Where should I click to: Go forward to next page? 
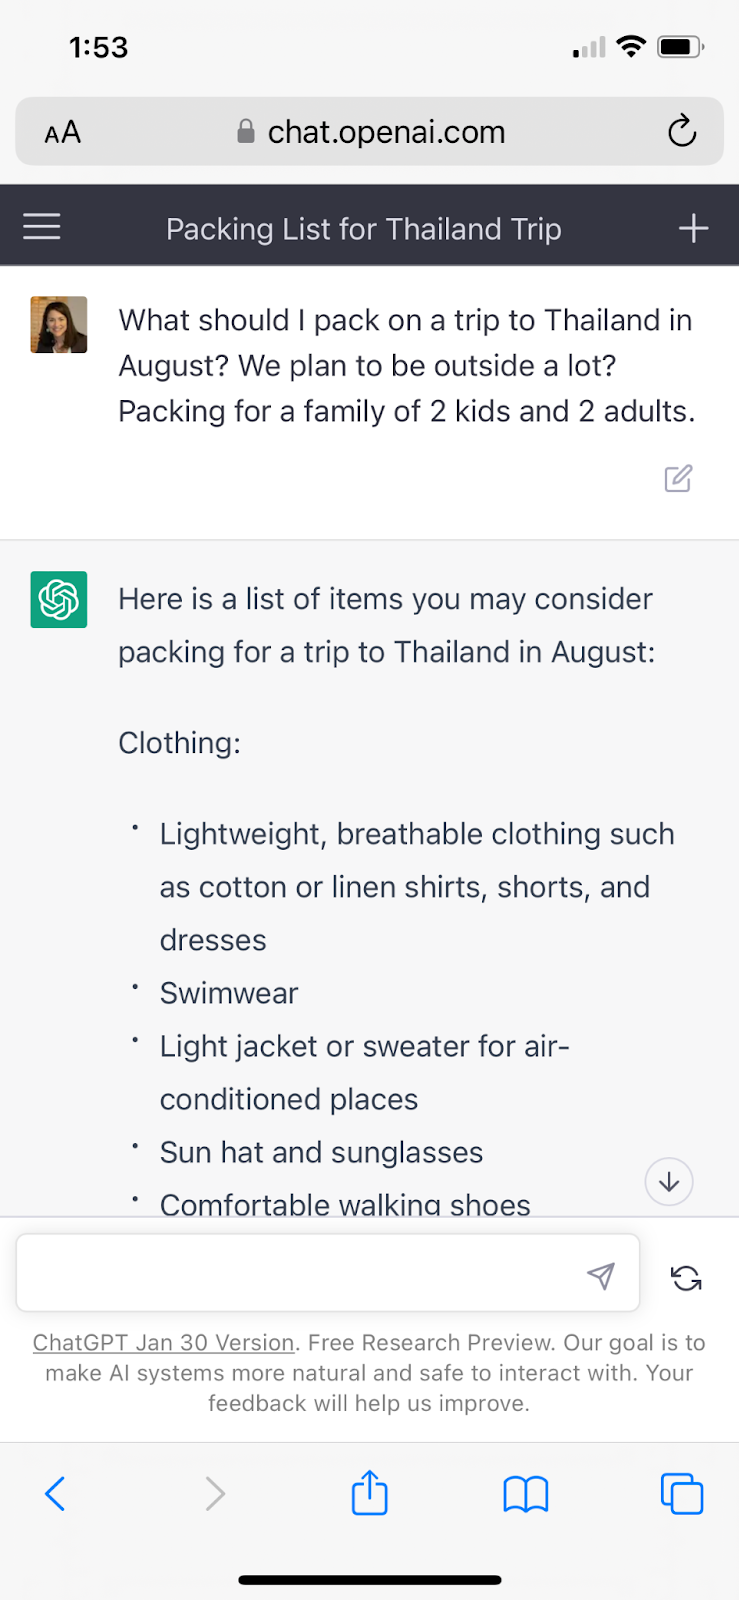214,1494
